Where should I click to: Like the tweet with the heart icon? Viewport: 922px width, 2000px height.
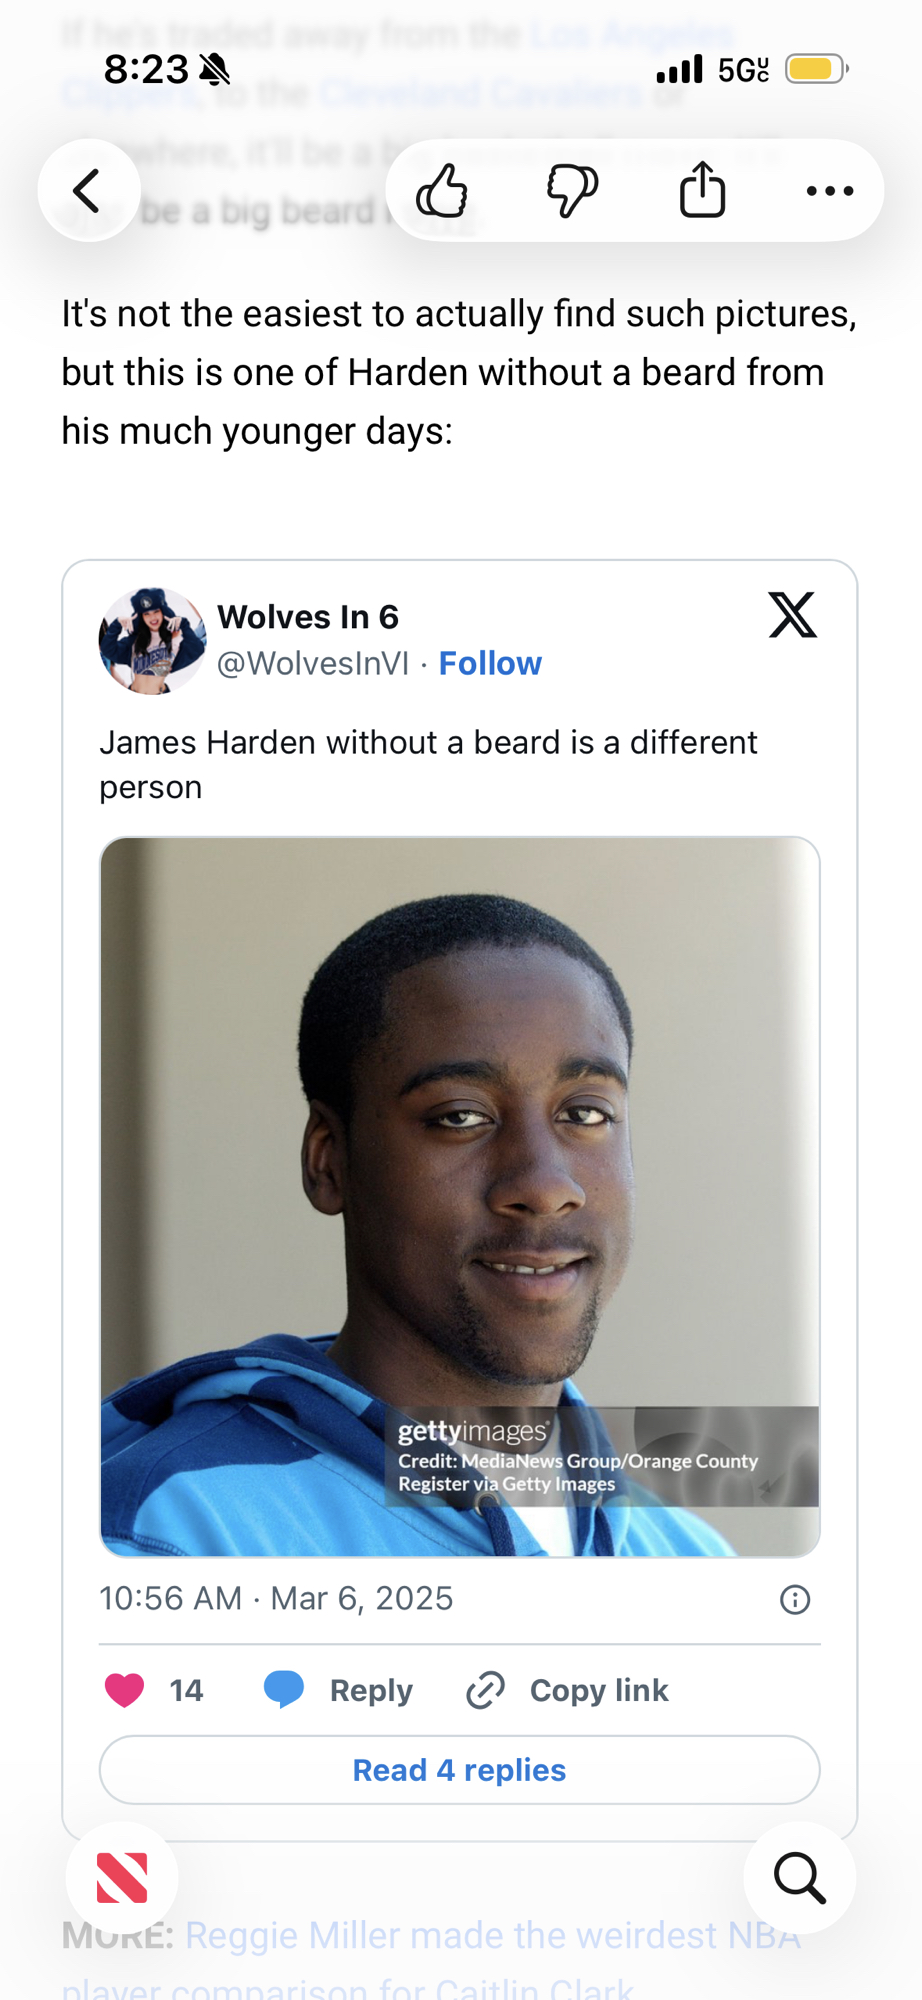point(125,1690)
